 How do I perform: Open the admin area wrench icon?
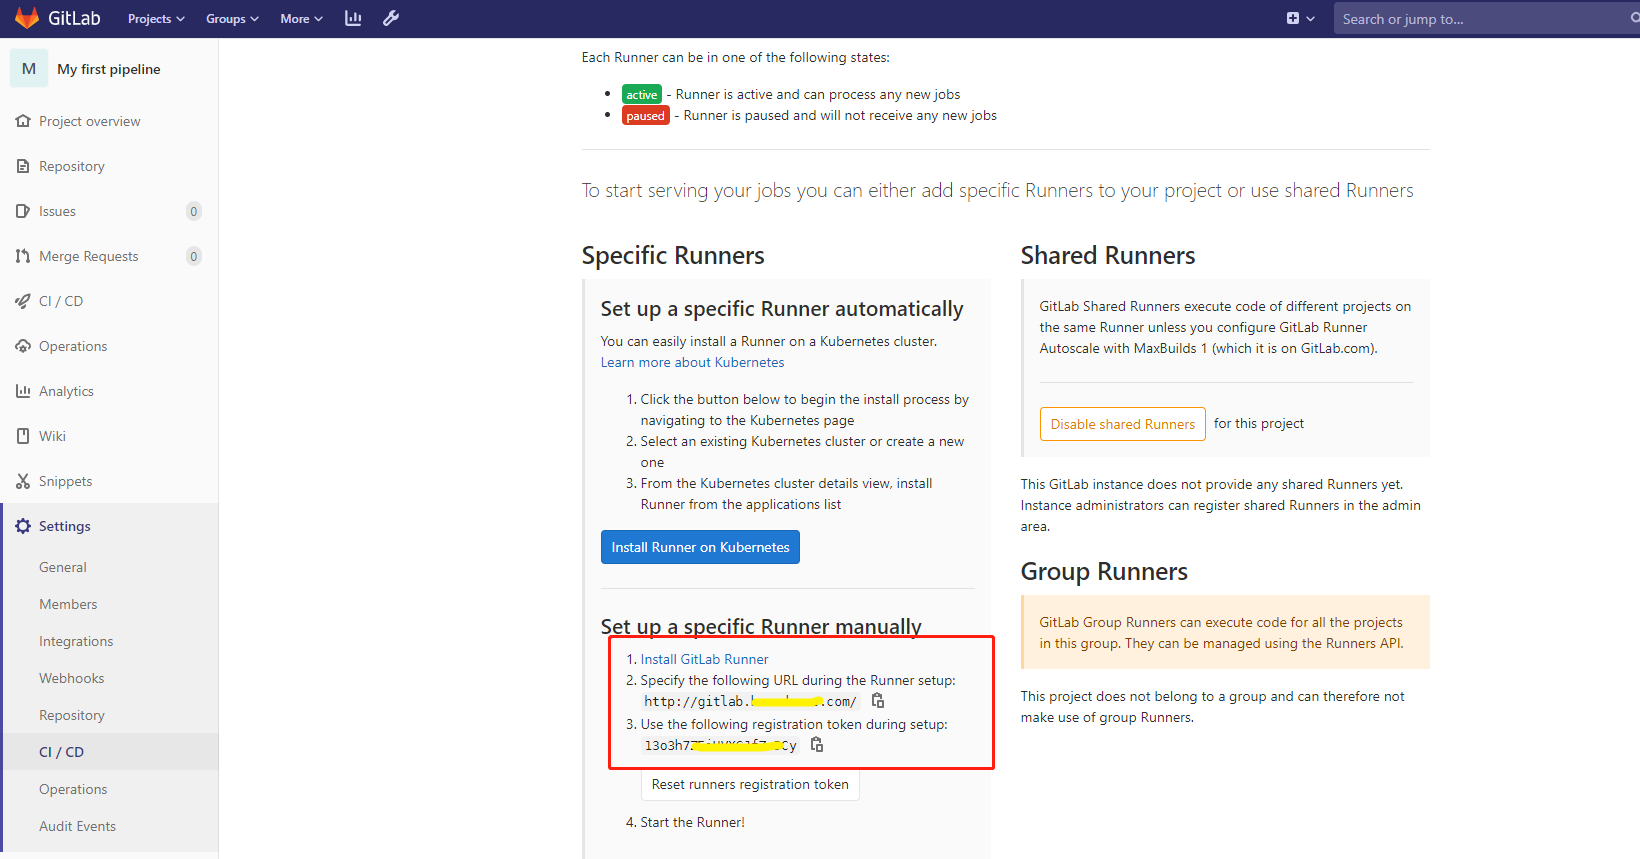click(x=391, y=18)
